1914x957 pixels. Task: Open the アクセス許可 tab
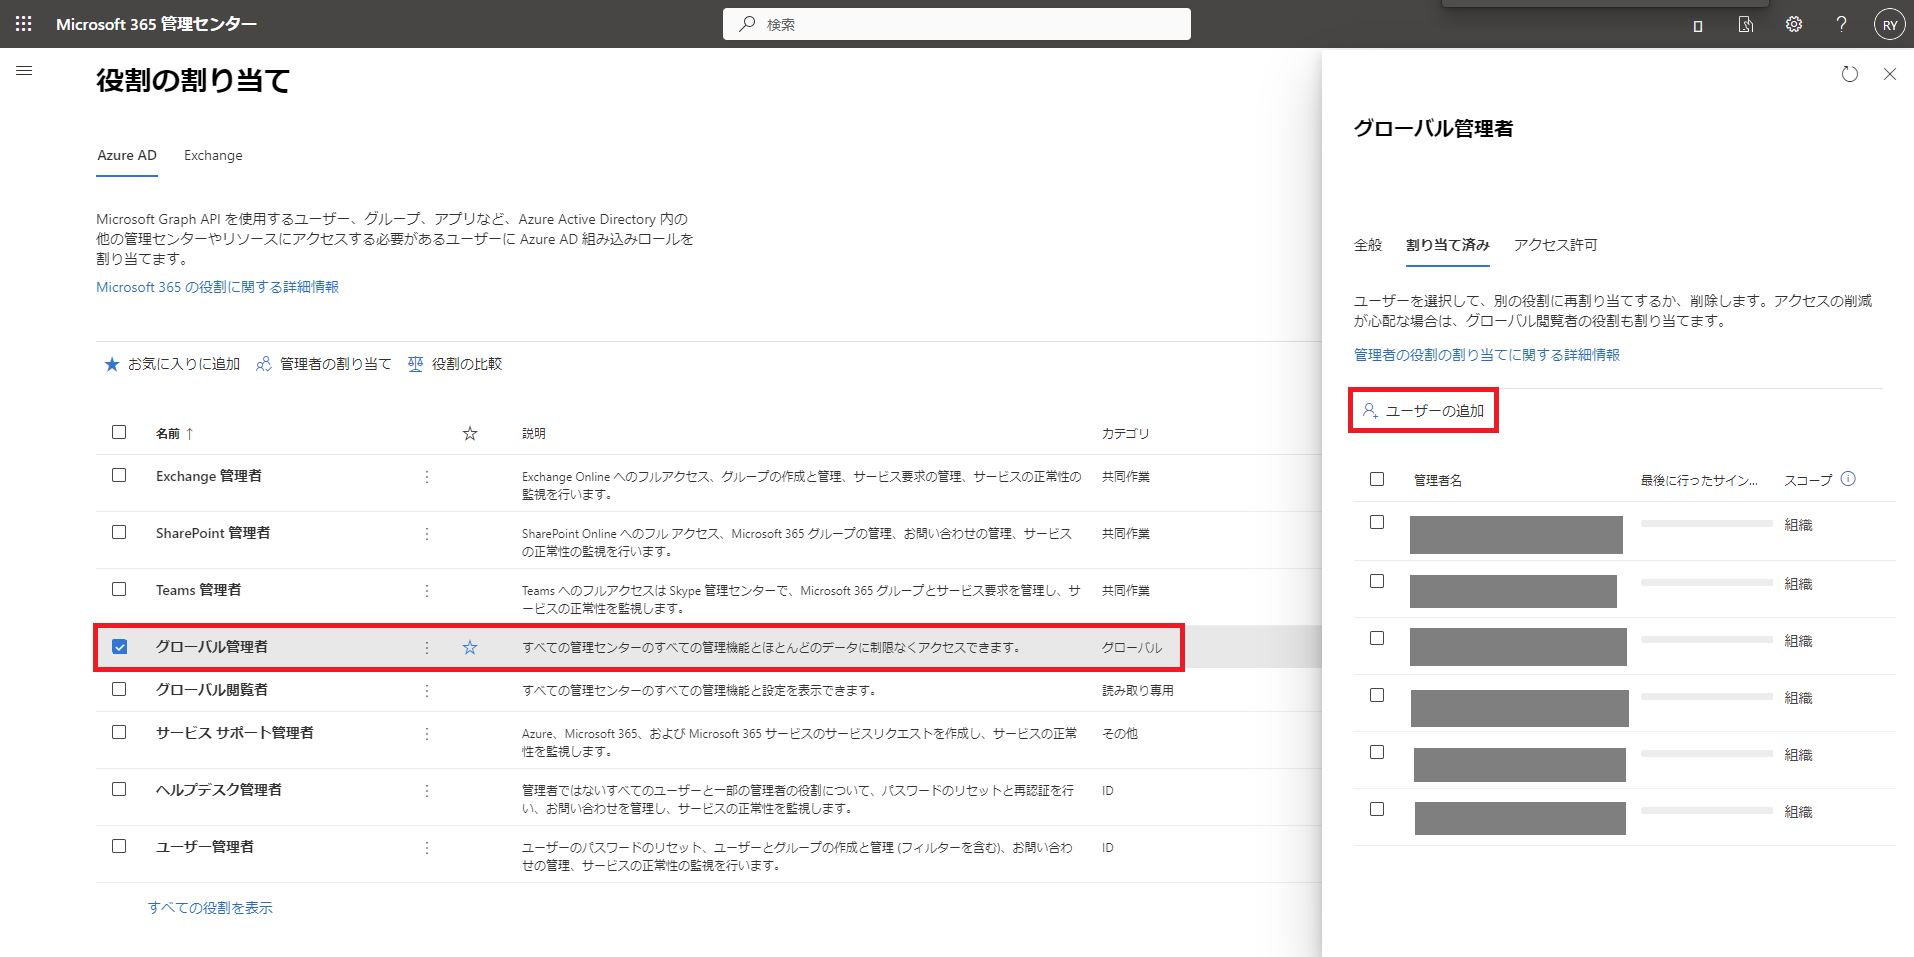pyautogui.click(x=1556, y=245)
